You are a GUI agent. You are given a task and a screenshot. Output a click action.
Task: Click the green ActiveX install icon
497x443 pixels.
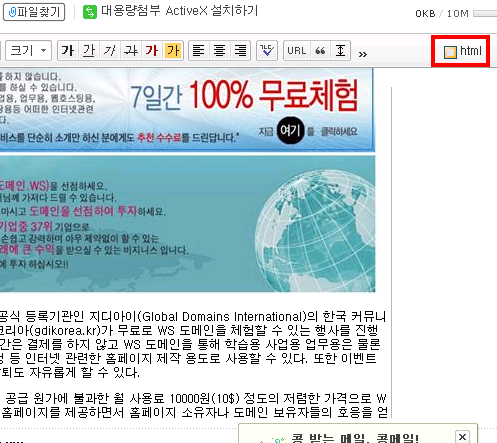click(90, 12)
